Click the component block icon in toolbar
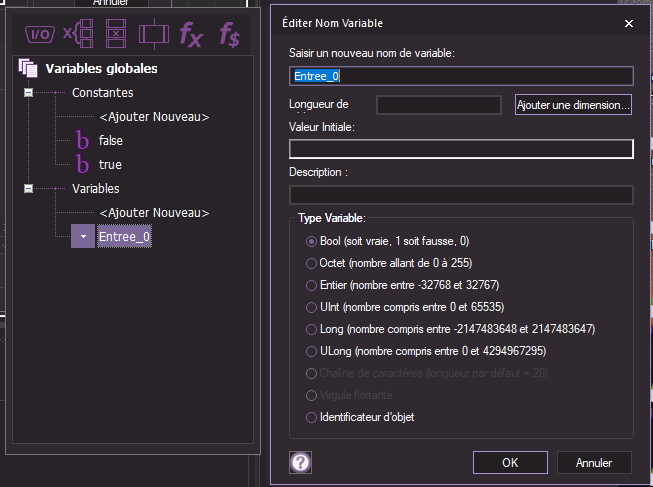 pos(155,35)
